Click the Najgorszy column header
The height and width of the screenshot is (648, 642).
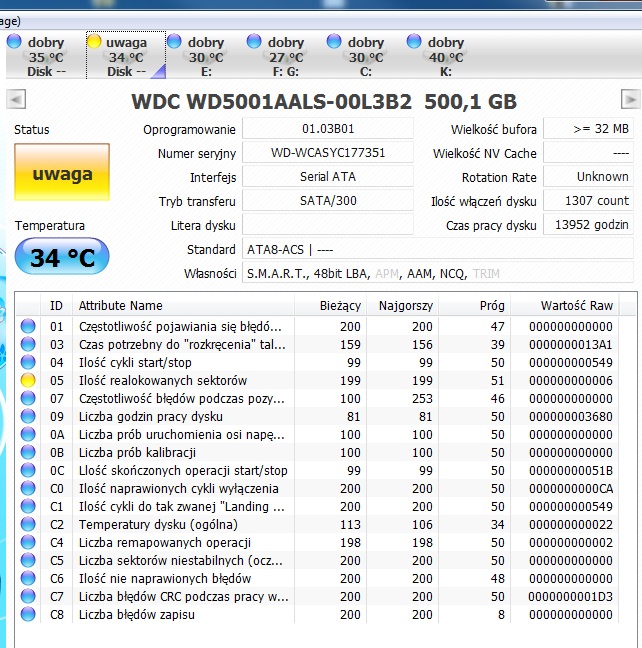point(402,305)
